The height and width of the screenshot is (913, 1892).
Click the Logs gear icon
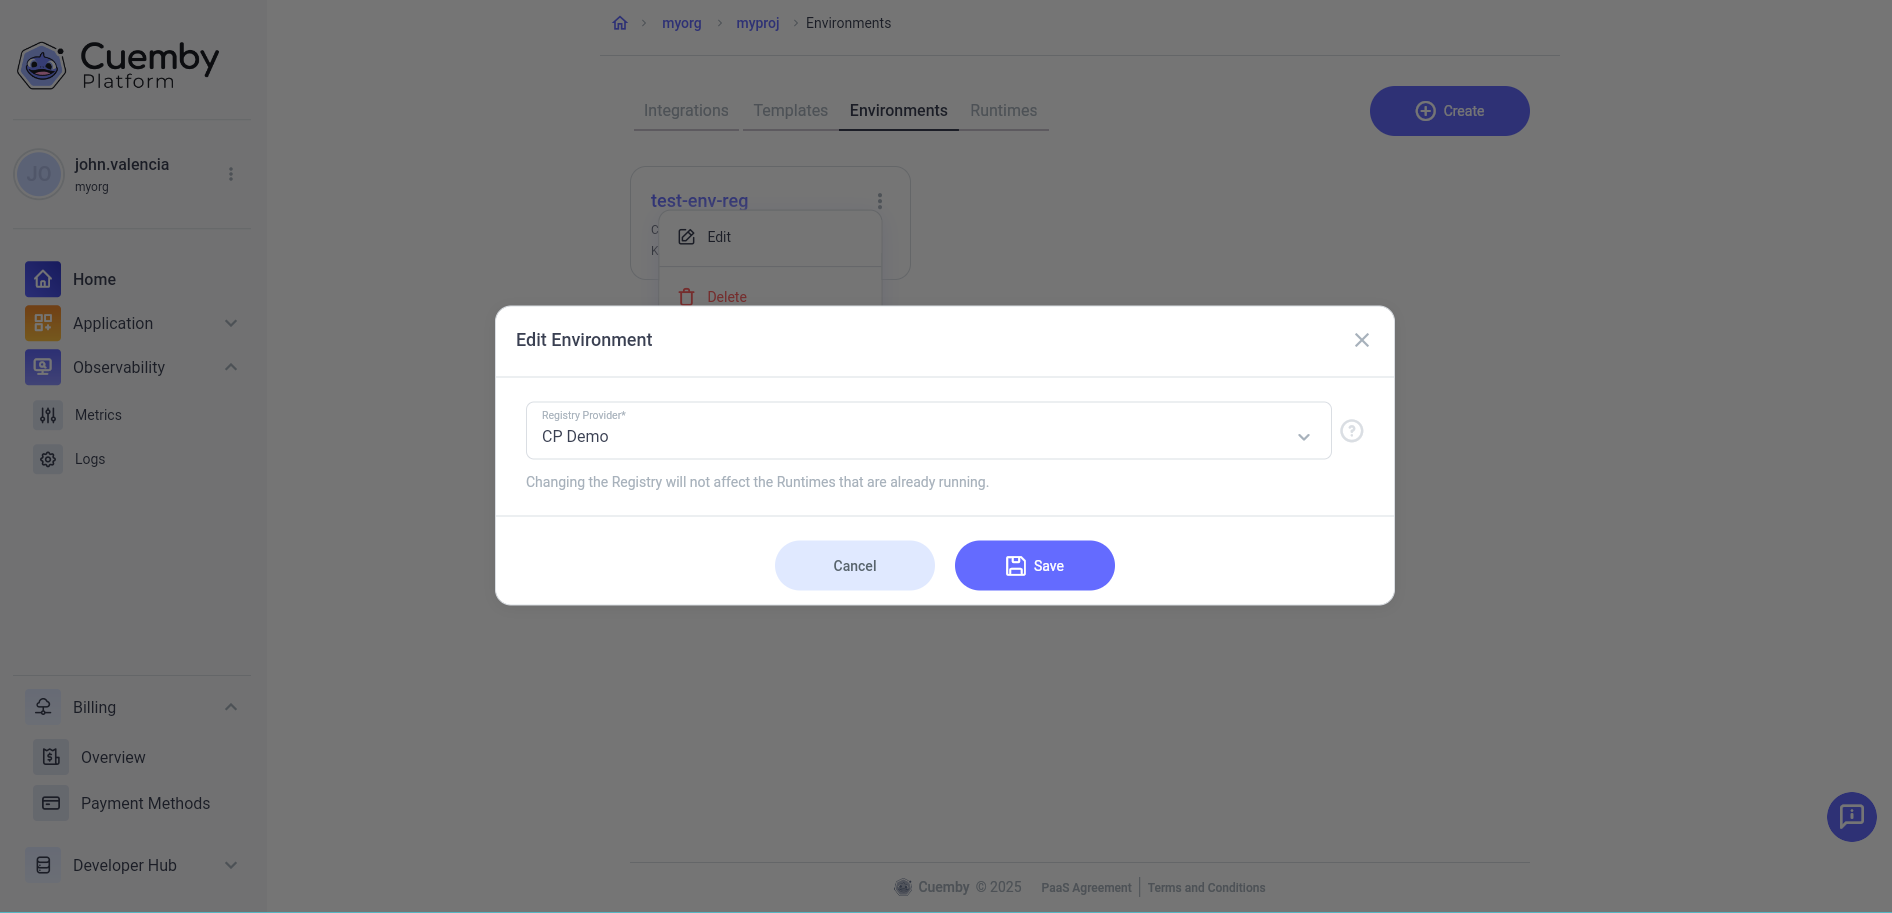(x=47, y=459)
